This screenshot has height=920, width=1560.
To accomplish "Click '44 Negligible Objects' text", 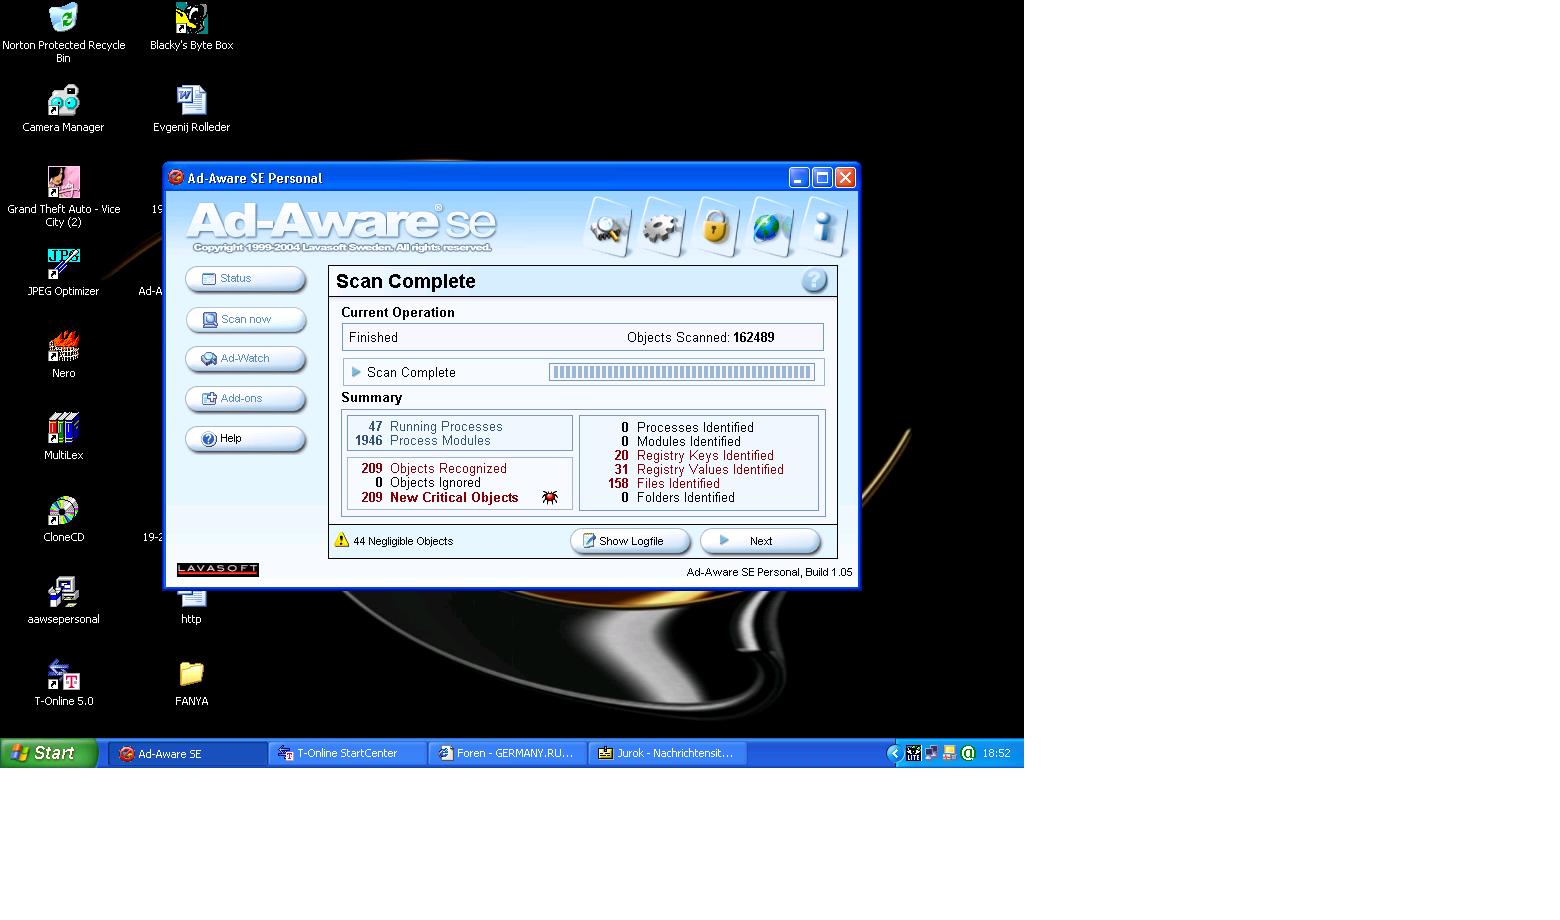I will click(403, 541).
